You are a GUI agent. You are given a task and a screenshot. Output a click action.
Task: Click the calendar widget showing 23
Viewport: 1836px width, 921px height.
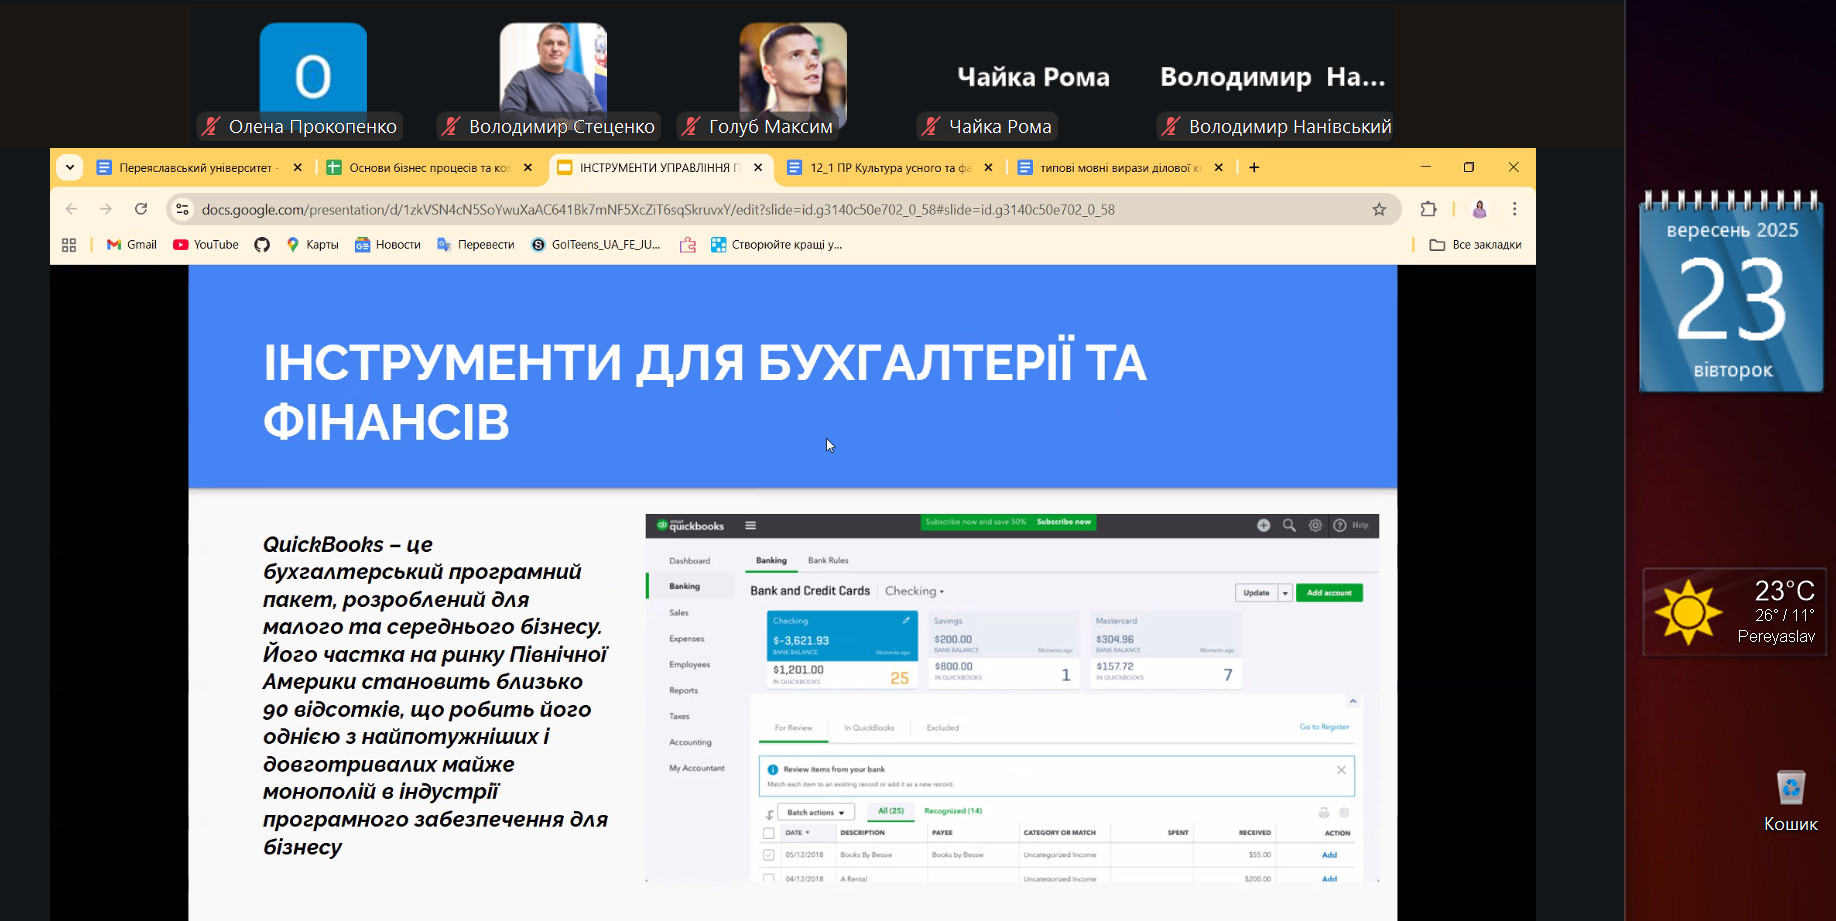click(x=1731, y=295)
